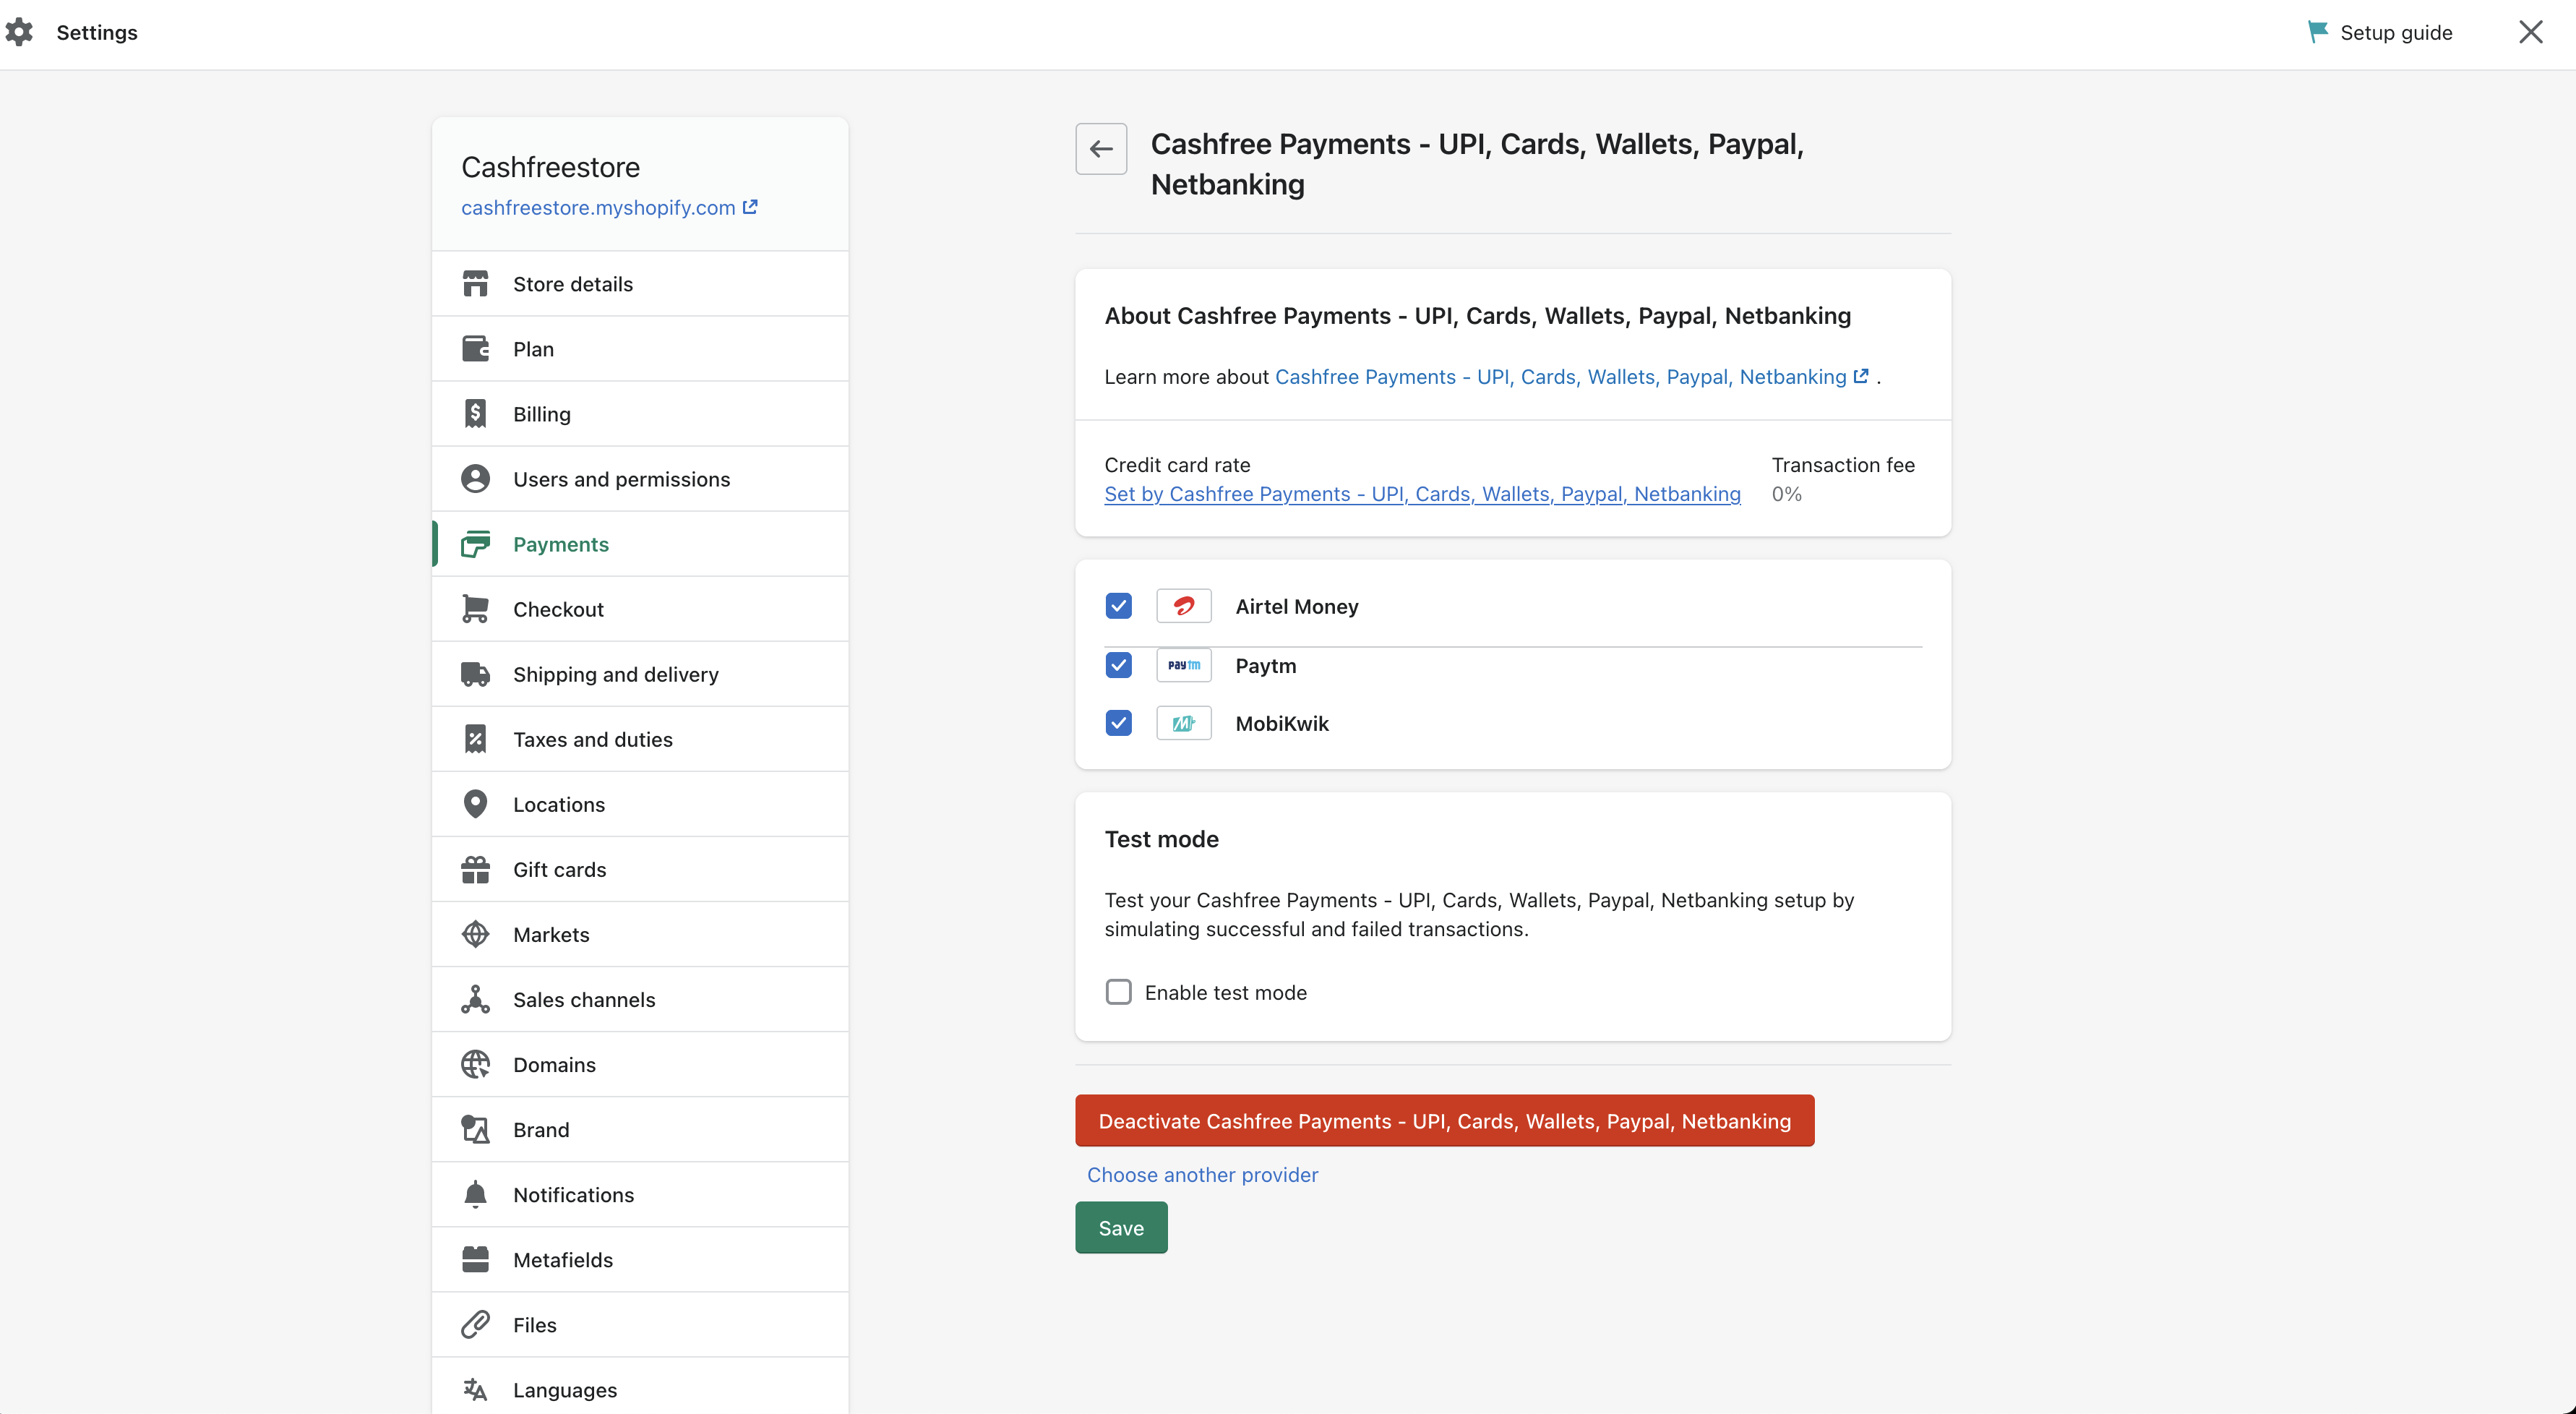2576x1414 pixels.
Task: Uncheck the Paytm checkbox
Action: (1119, 665)
